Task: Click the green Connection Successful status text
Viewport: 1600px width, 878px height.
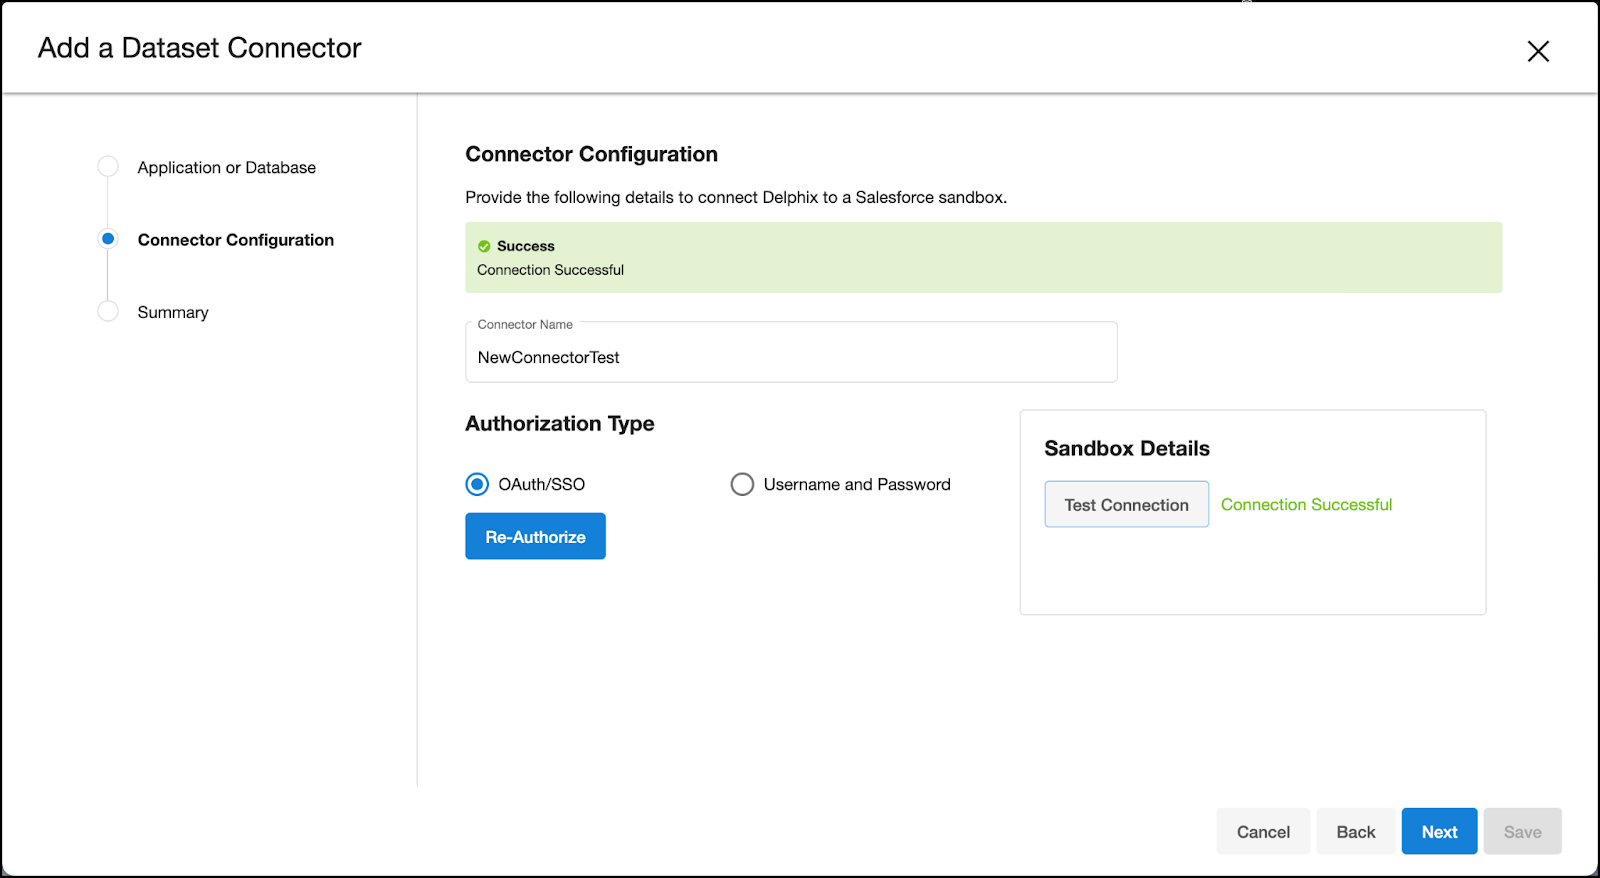Action: coord(1306,505)
